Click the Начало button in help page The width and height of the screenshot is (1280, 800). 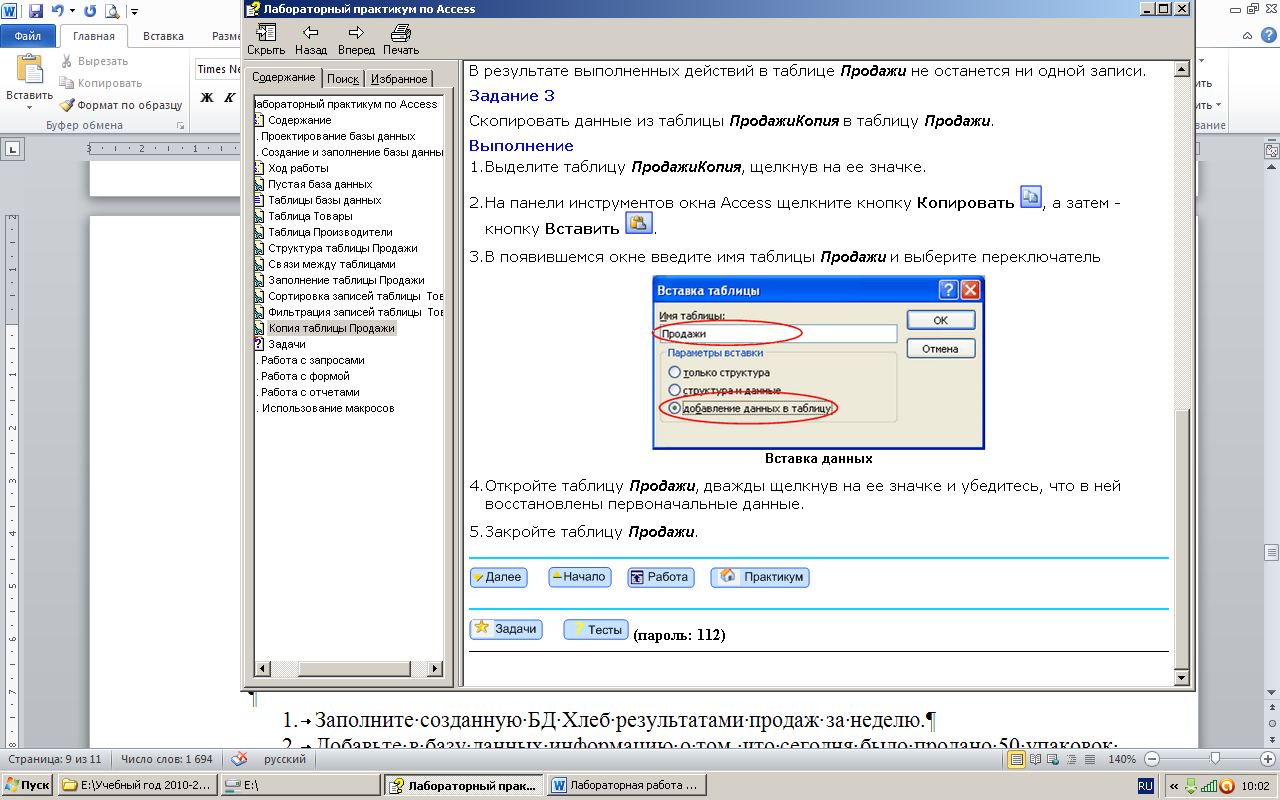(x=580, y=577)
